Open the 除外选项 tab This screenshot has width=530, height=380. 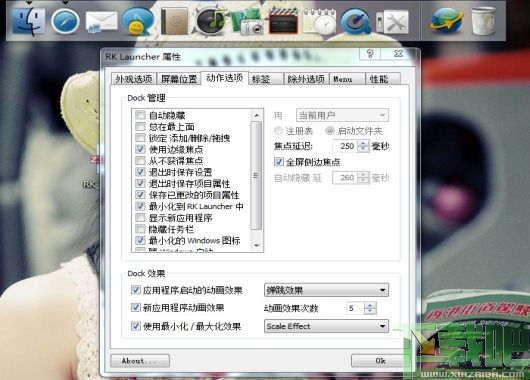click(x=306, y=79)
